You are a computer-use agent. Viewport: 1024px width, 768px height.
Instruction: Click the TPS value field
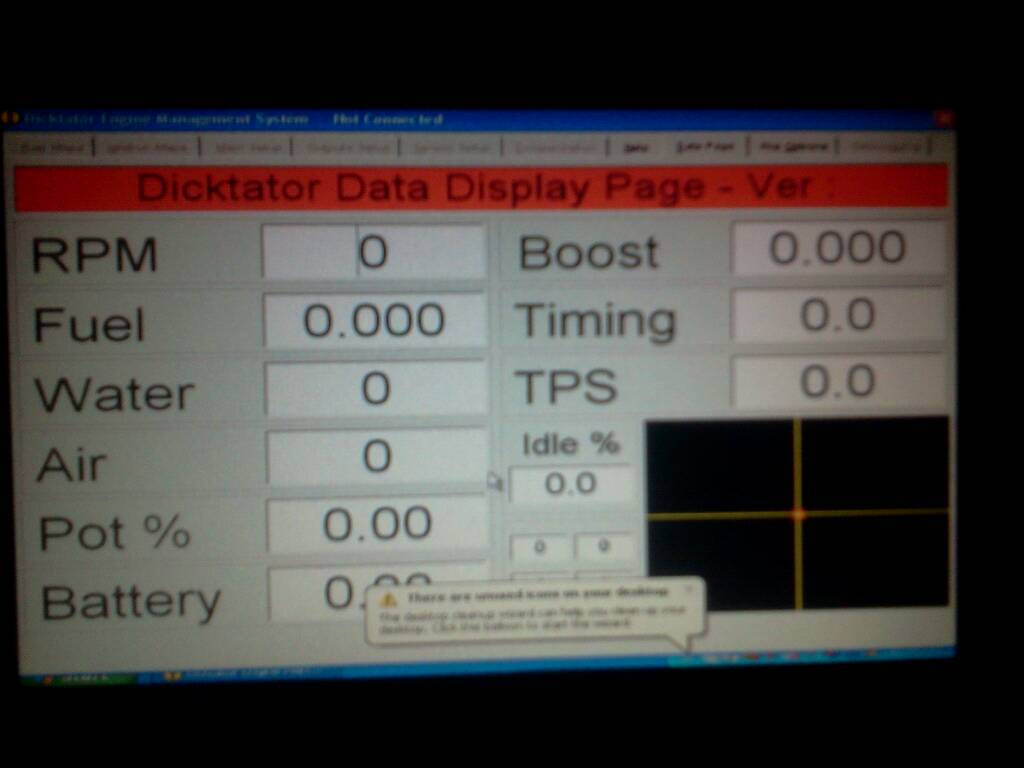(838, 382)
